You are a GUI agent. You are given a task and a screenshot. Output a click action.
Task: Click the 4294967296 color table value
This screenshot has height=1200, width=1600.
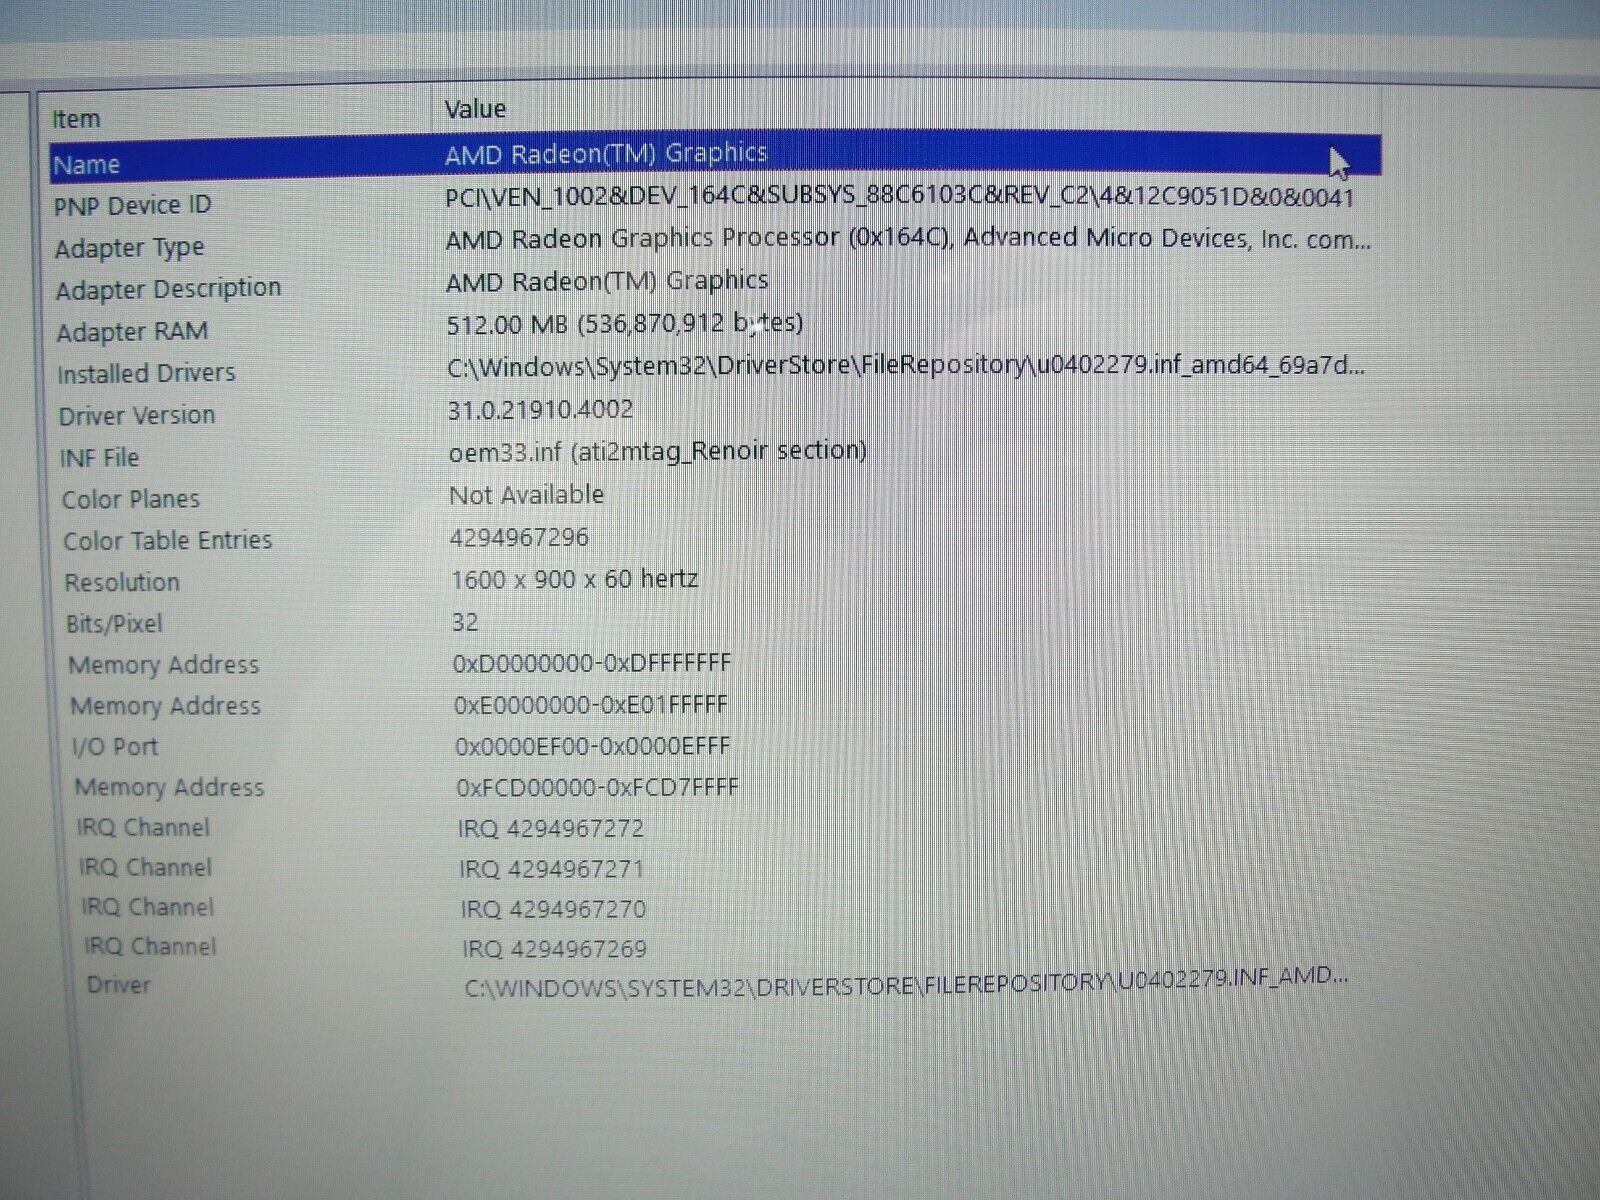pos(519,538)
